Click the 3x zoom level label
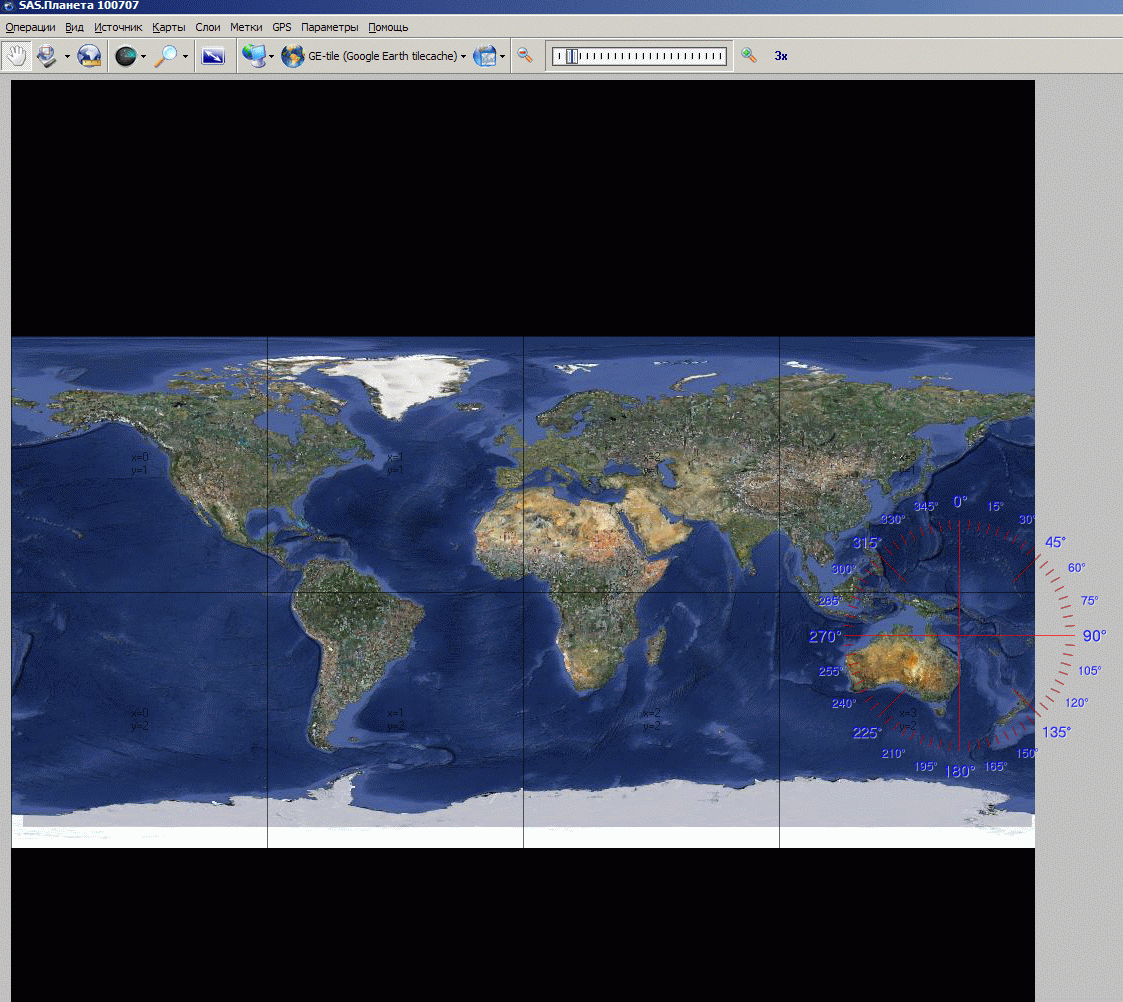 coord(781,57)
